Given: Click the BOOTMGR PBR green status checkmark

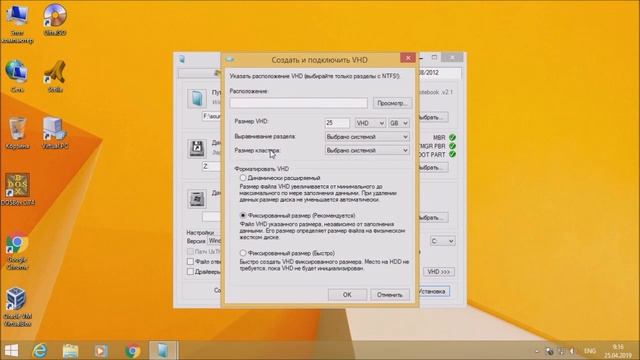Looking at the screenshot, I should tap(452, 146).
